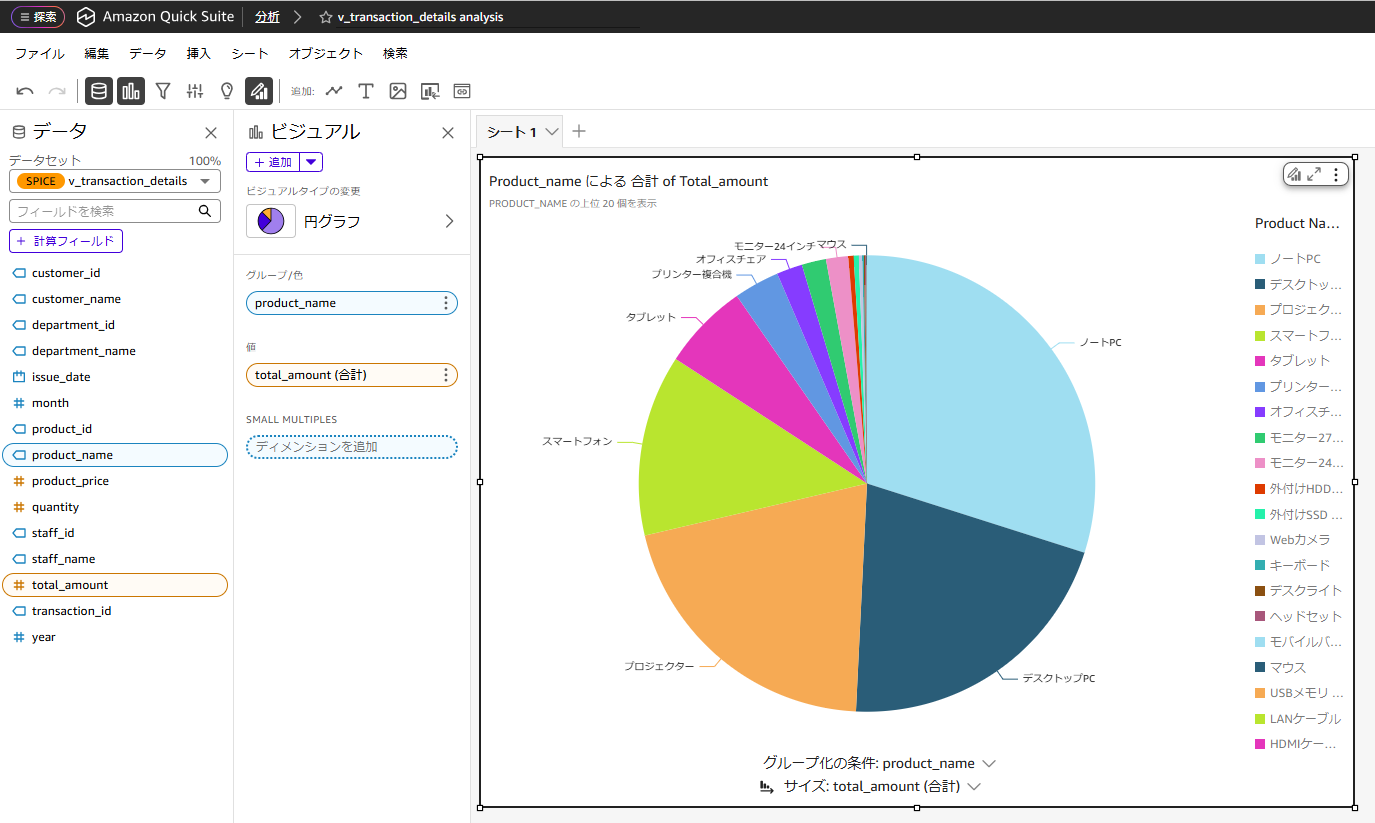
Task: Open the insights lightbulb icon
Action: tap(227, 91)
